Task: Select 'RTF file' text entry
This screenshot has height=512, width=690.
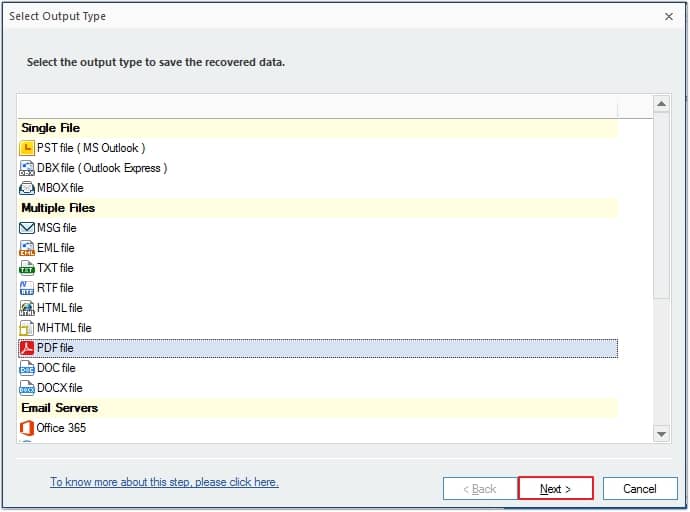Action: pos(55,288)
